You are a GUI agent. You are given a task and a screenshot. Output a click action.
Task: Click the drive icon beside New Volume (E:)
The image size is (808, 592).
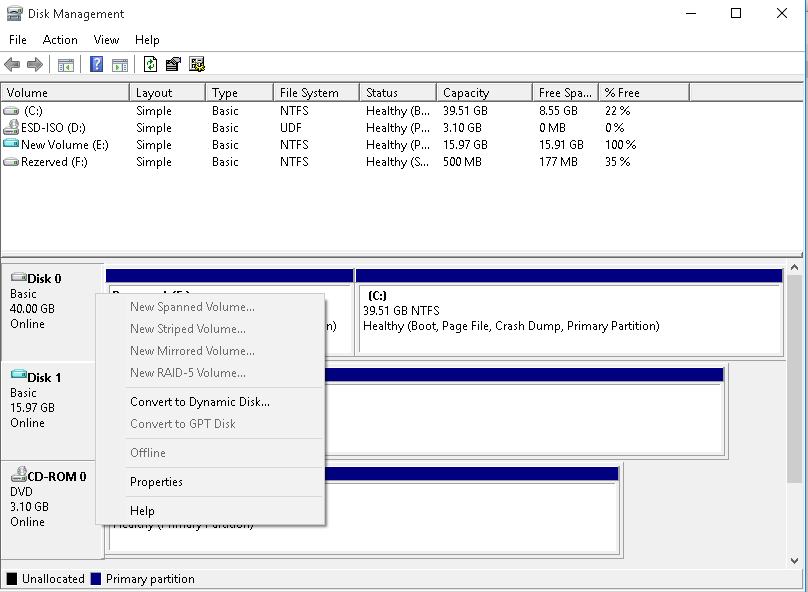11,144
